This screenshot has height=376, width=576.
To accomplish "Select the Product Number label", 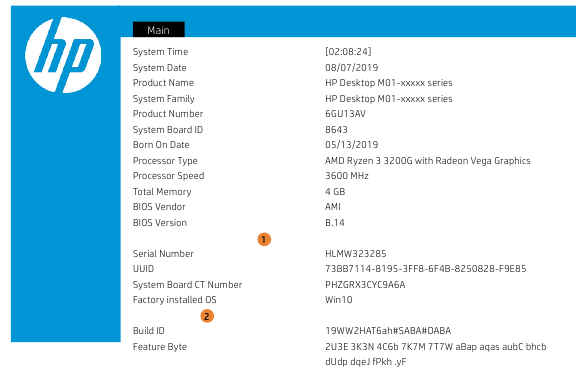I will point(168,114).
